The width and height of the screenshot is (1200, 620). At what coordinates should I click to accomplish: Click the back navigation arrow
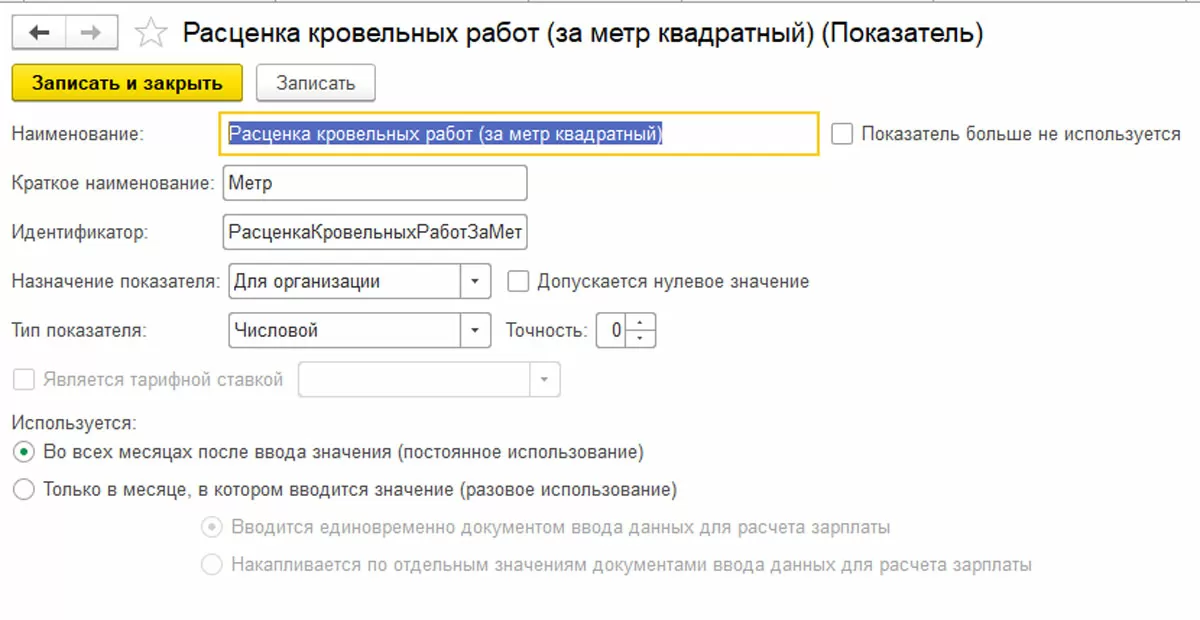coord(39,33)
